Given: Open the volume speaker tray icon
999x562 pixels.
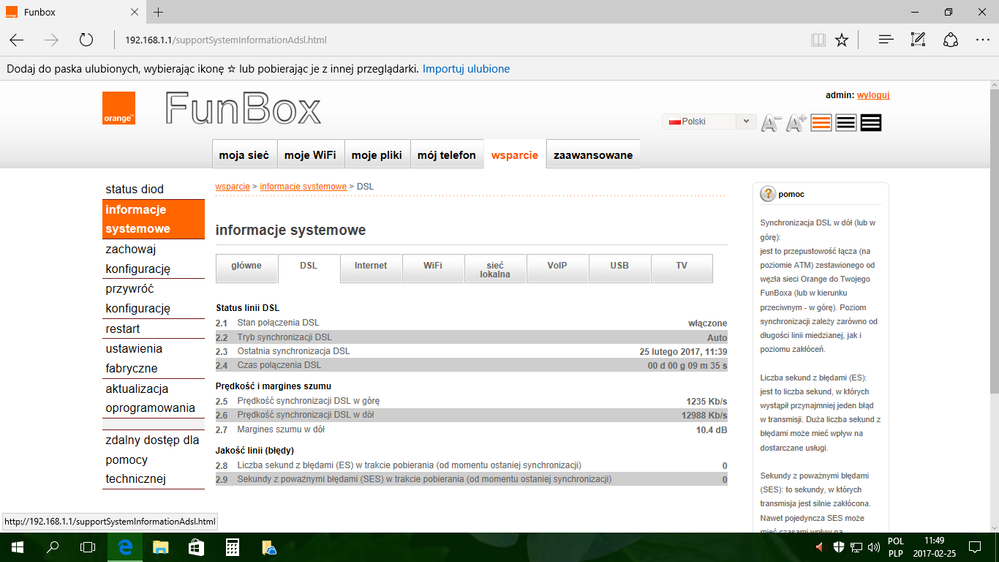Looking at the screenshot, I should 873,547.
